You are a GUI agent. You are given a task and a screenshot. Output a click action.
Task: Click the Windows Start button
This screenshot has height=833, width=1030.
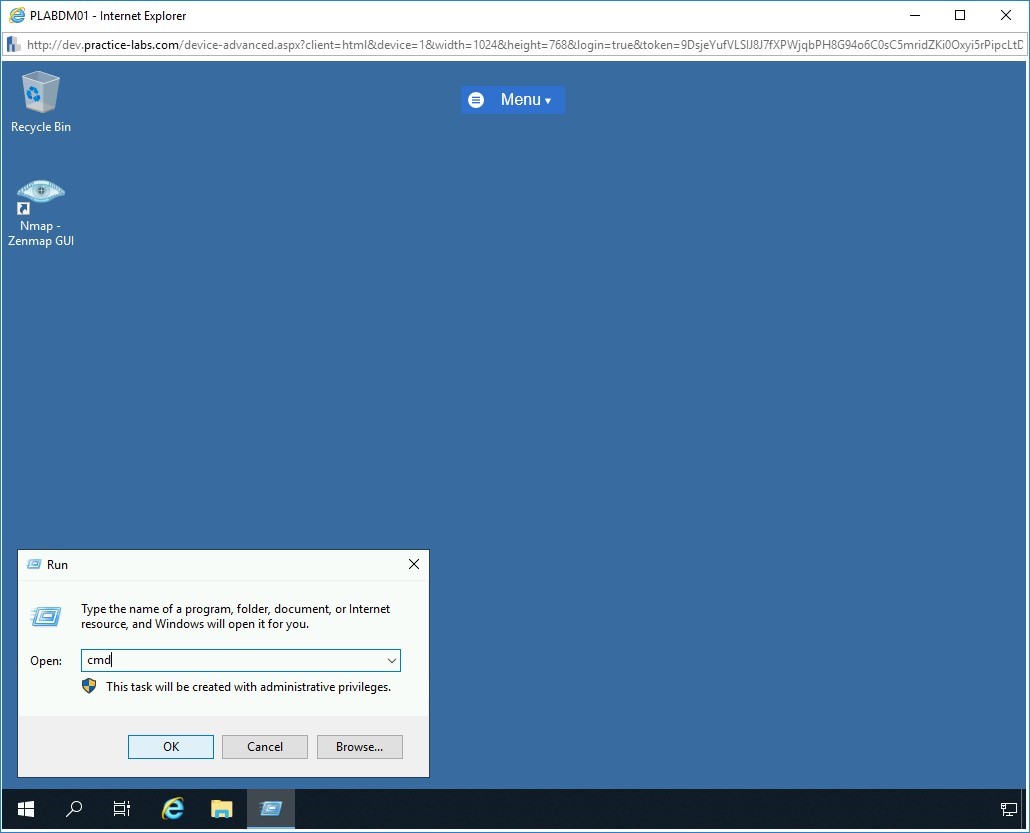pos(24,808)
